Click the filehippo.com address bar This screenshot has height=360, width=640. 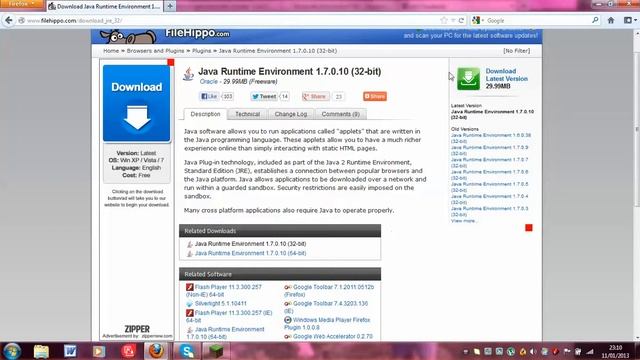(x=229, y=20)
